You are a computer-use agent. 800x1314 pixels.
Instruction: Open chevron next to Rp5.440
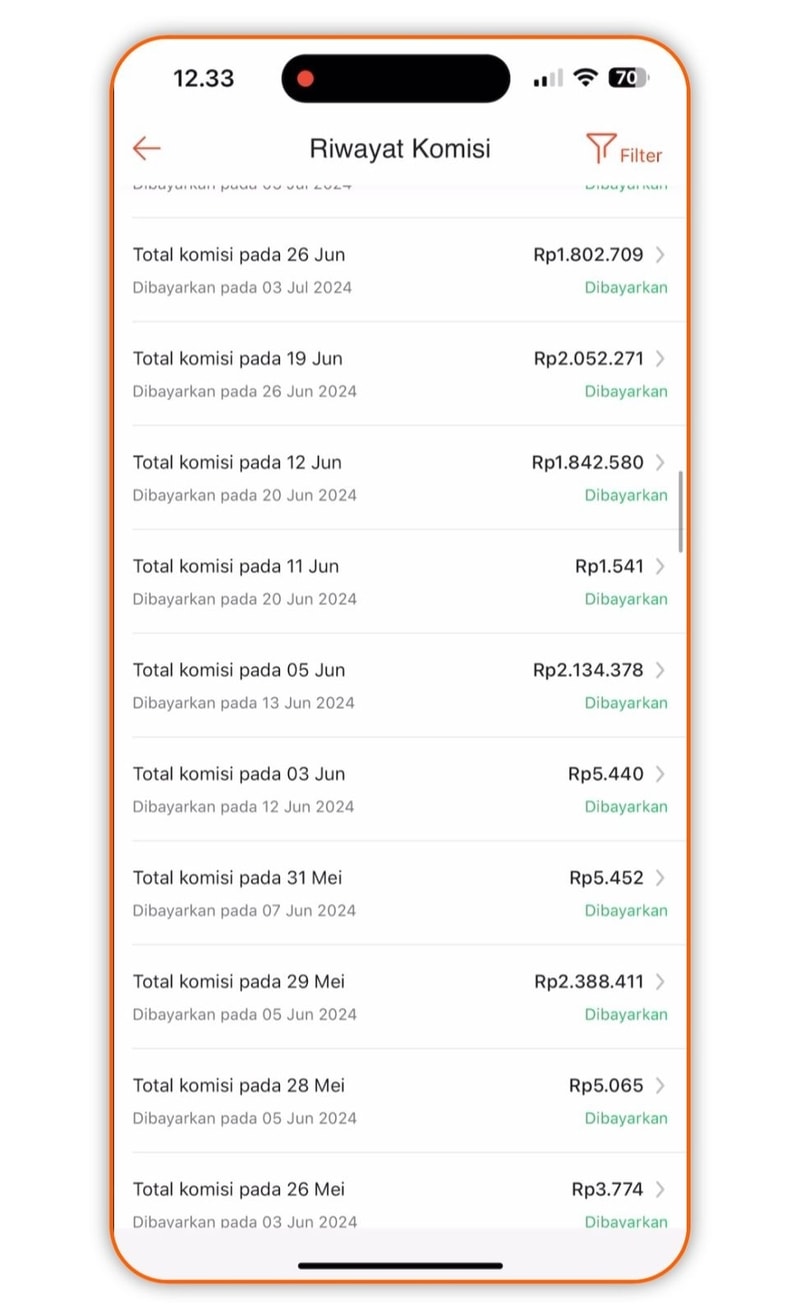660,775
